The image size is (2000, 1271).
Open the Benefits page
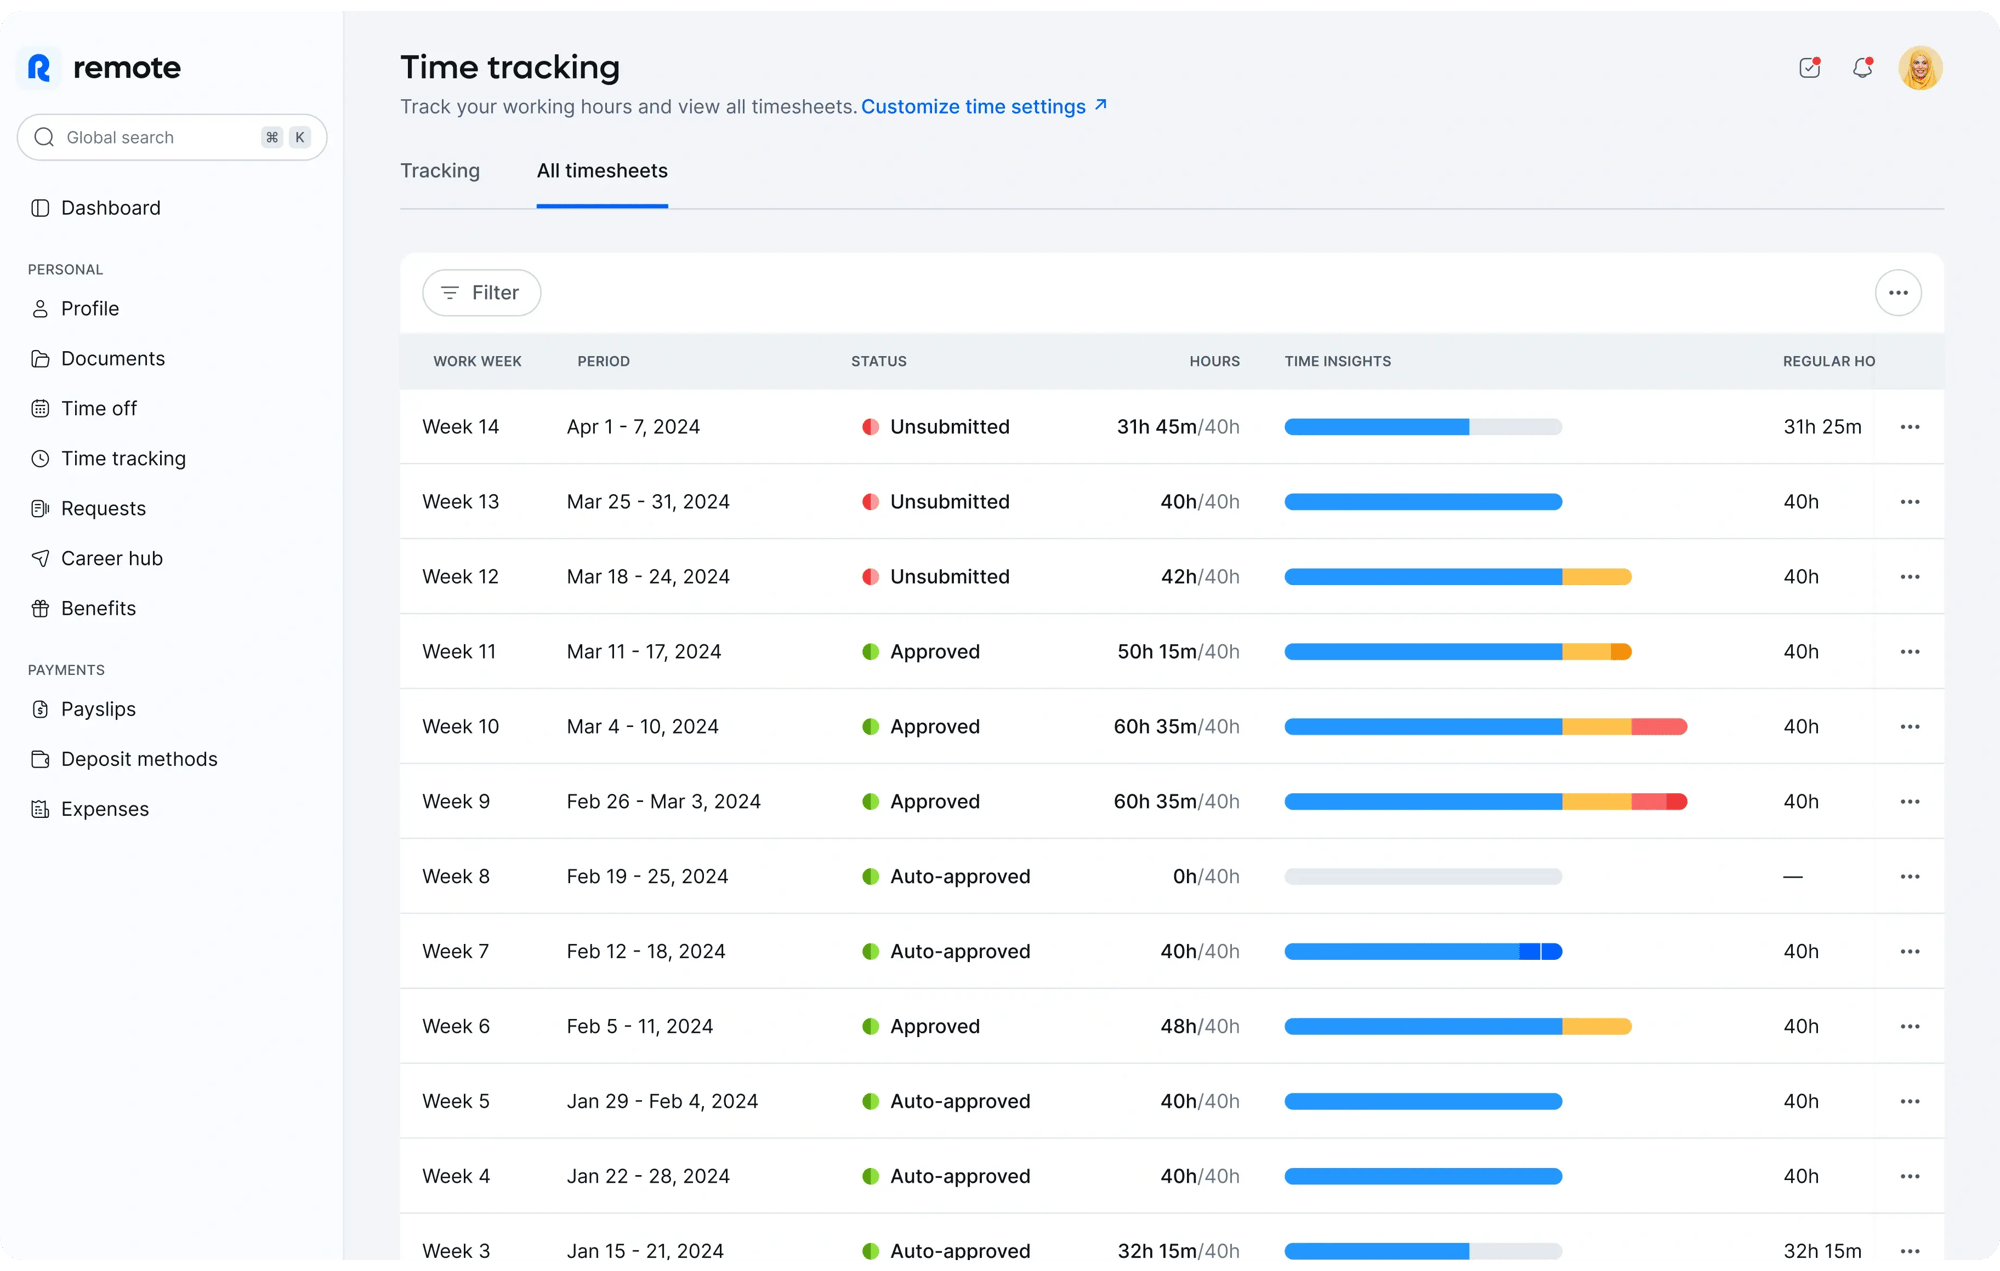[98, 608]
